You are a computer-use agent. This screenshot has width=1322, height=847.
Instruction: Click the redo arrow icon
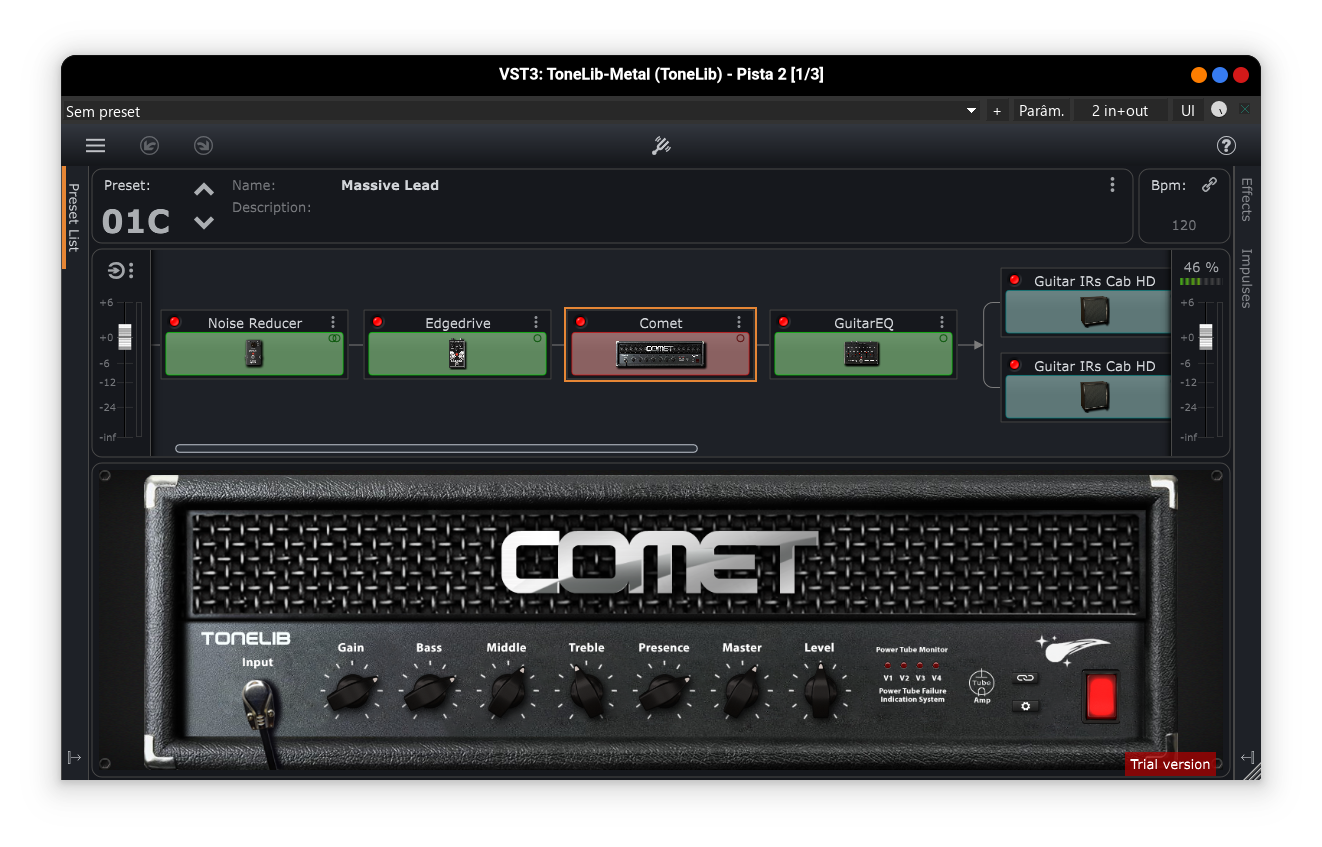(x=203, y=146)
